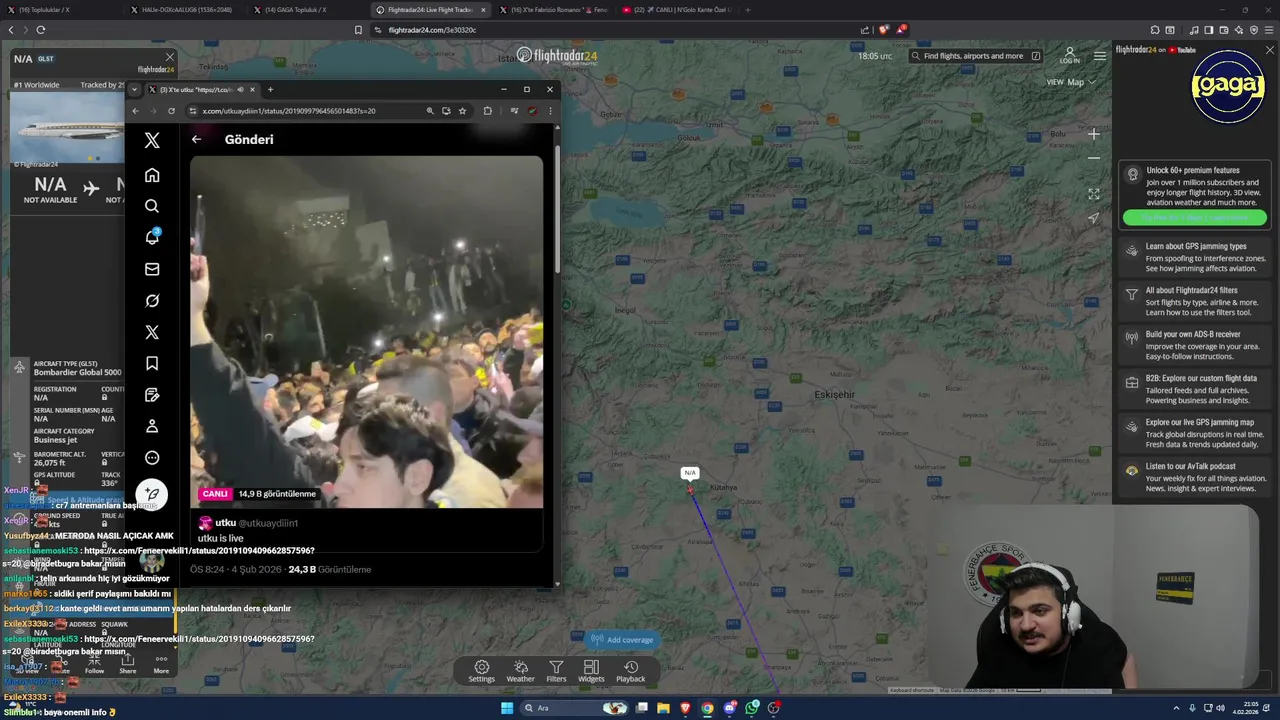Open More options in flight panel
Image resolution: width=1280 pixels, height=720 pixels.
(161, 665)
